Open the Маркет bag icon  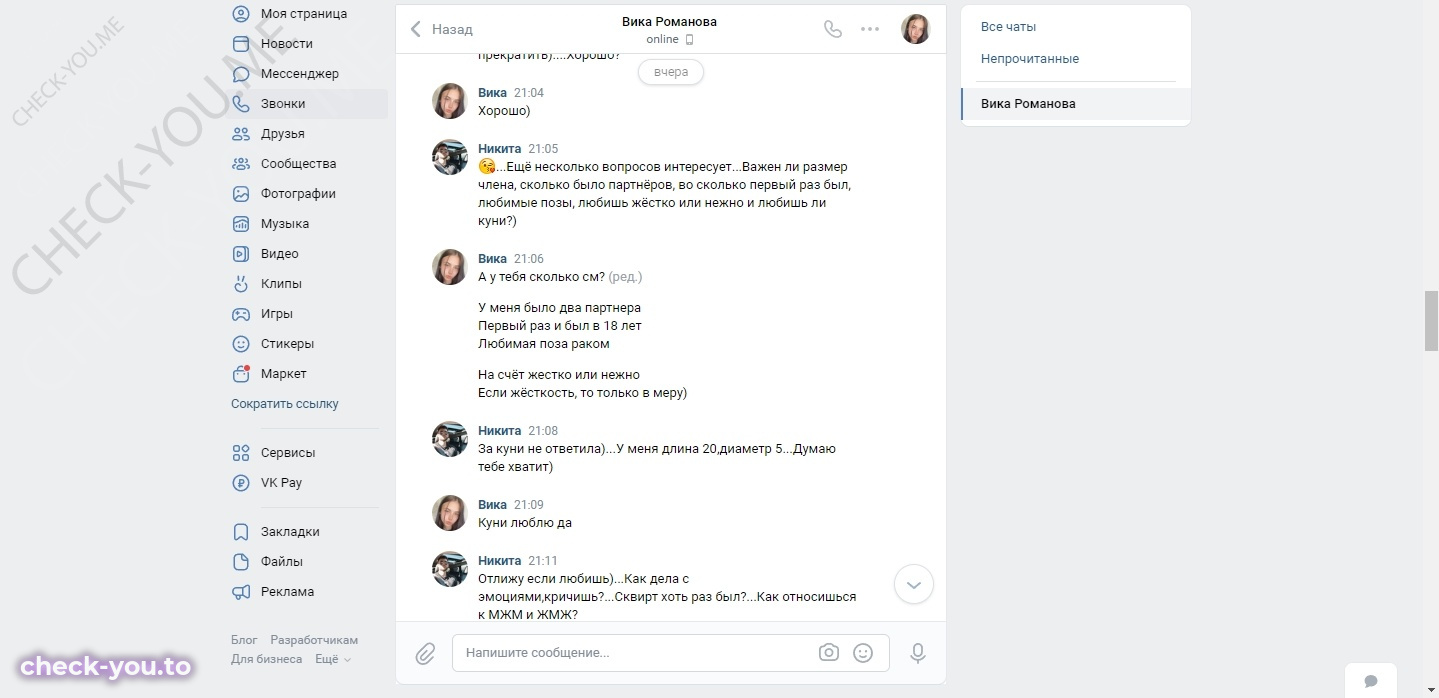click(241, 374)
